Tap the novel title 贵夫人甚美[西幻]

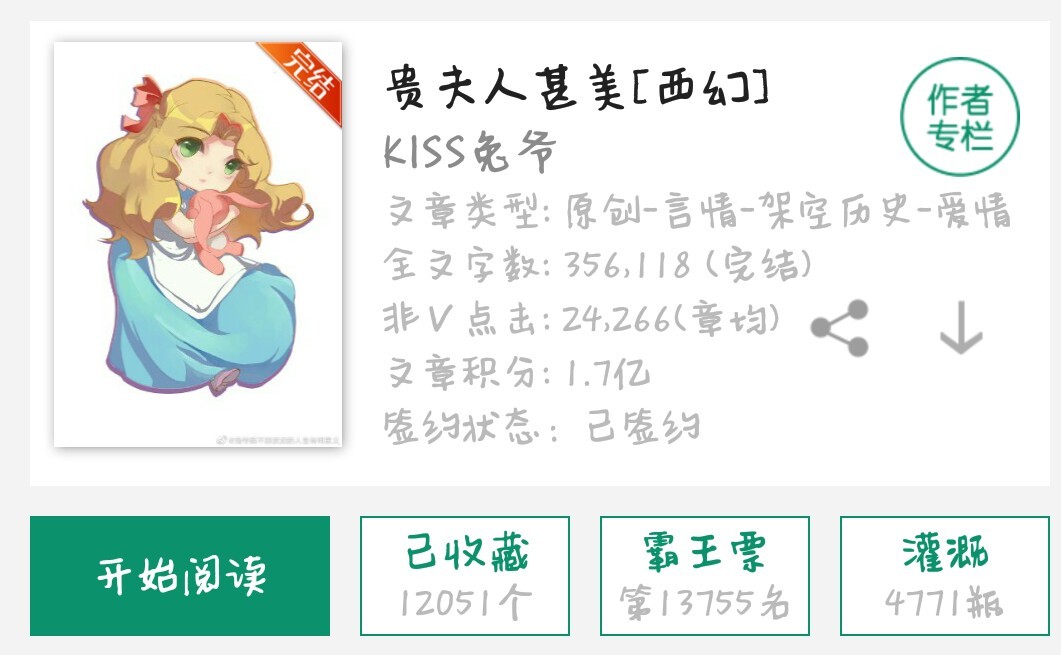click(577, 89)
